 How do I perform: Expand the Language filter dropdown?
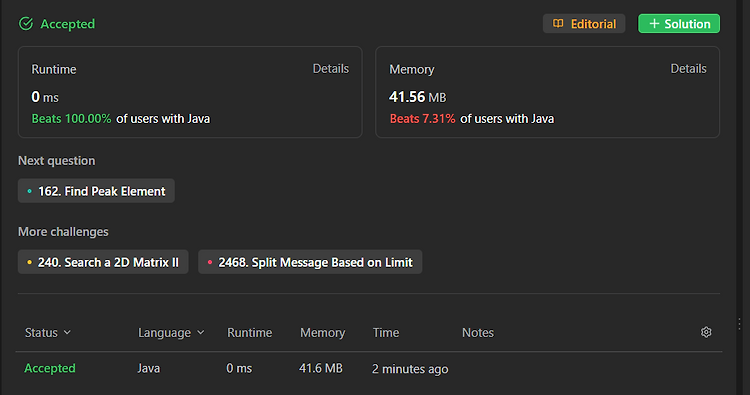coord(171,332)
